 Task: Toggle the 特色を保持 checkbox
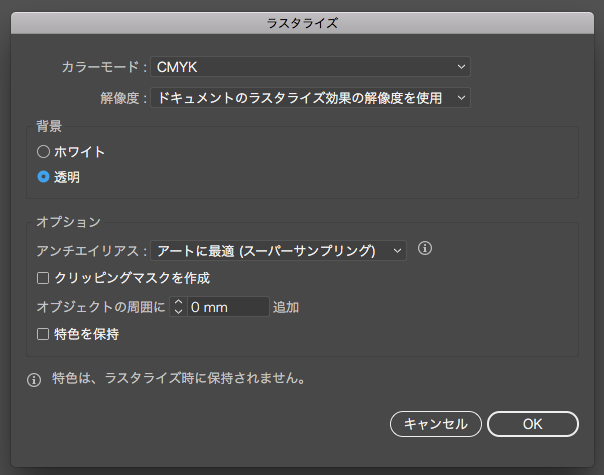coord(43,334)
